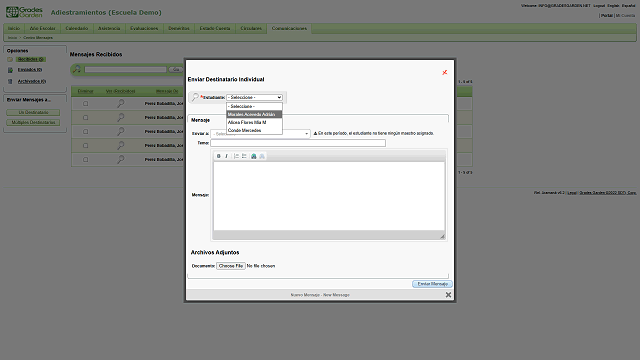
Task: Select student Alicea Flores Itila M
Action: (254, 122)
